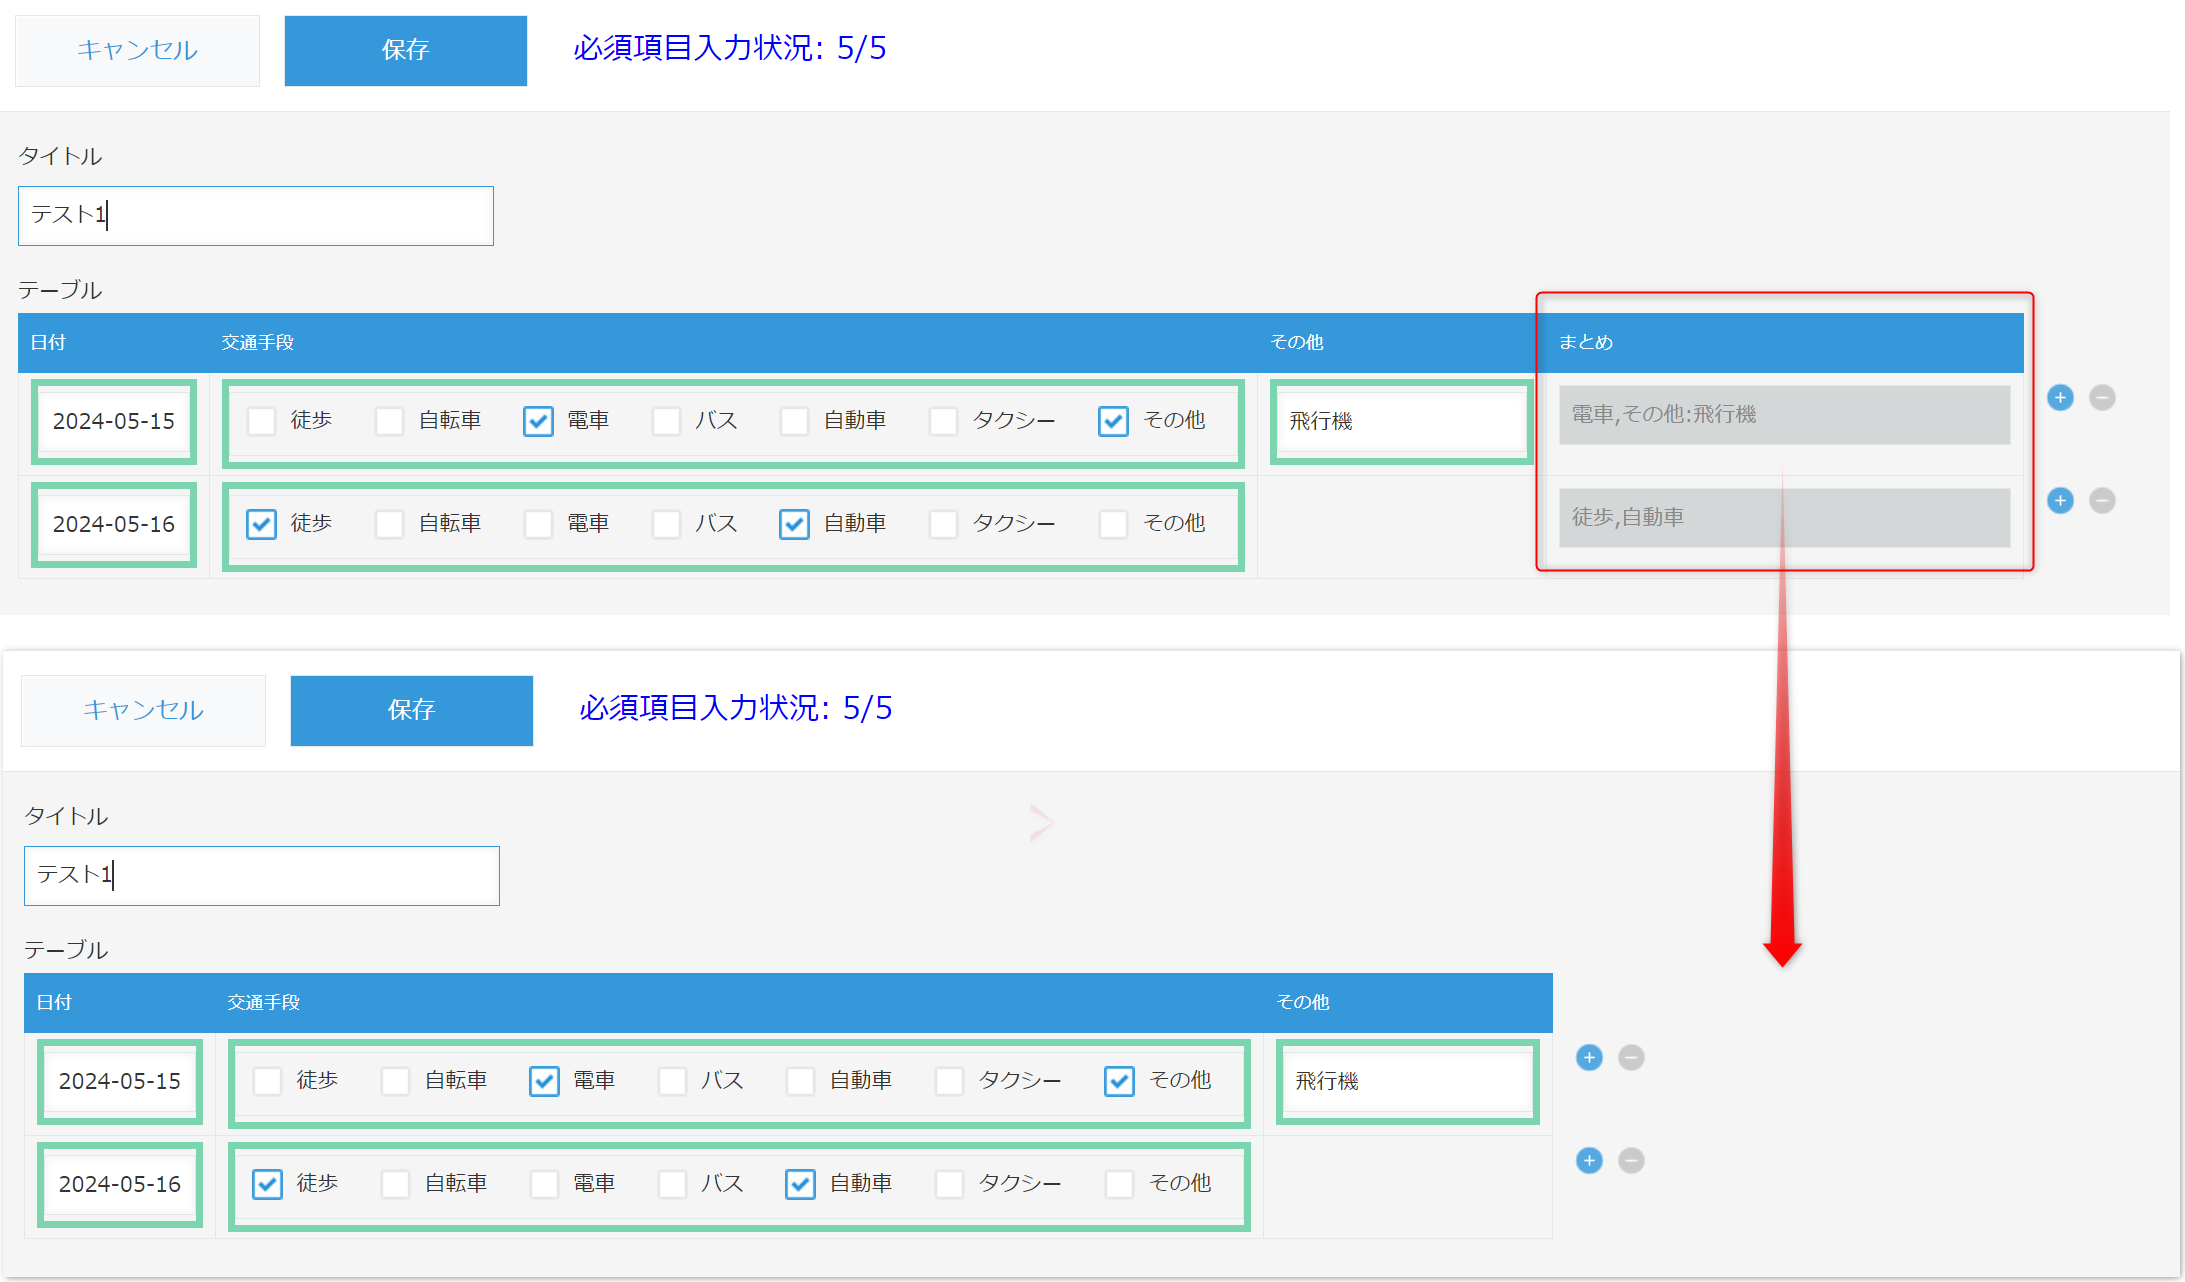The height and width of the screenshot is (1282, 2185).
Task: Click 飛行機 text field in bottom table
Action: 1406,1081
